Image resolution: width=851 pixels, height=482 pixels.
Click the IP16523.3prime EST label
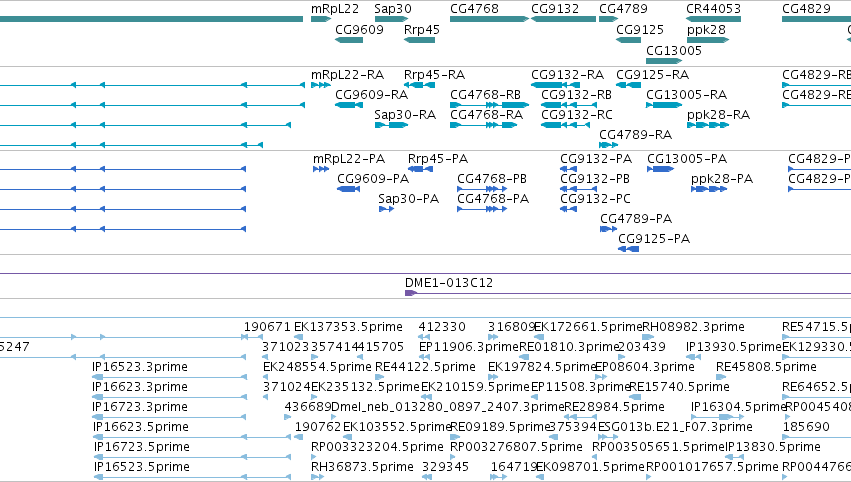tap(140, 366)
